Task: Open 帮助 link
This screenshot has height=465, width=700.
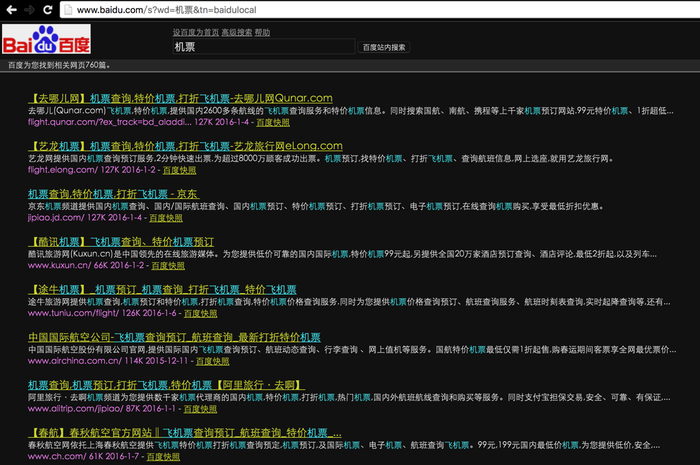Action: pyautogui.click(x=262, y=32)
